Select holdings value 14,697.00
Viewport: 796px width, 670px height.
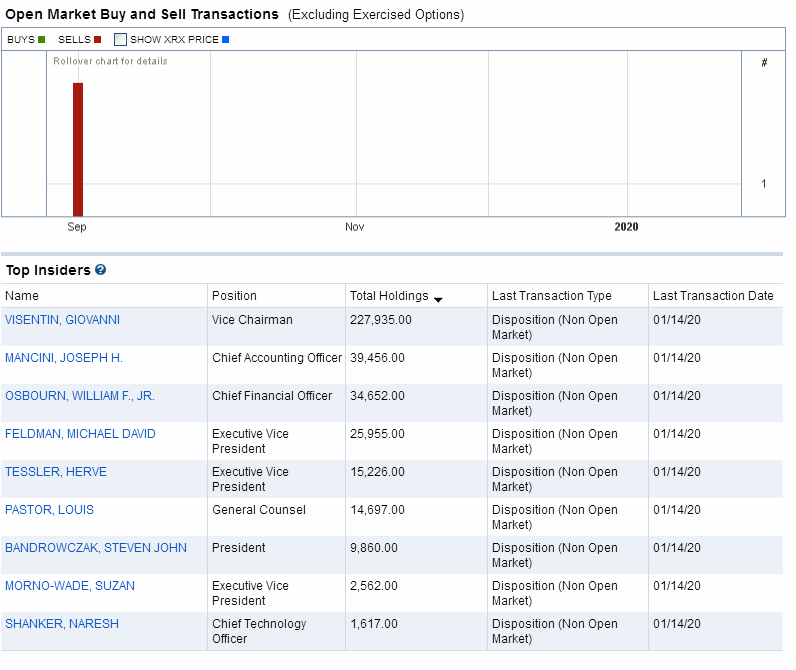point(377,510)
